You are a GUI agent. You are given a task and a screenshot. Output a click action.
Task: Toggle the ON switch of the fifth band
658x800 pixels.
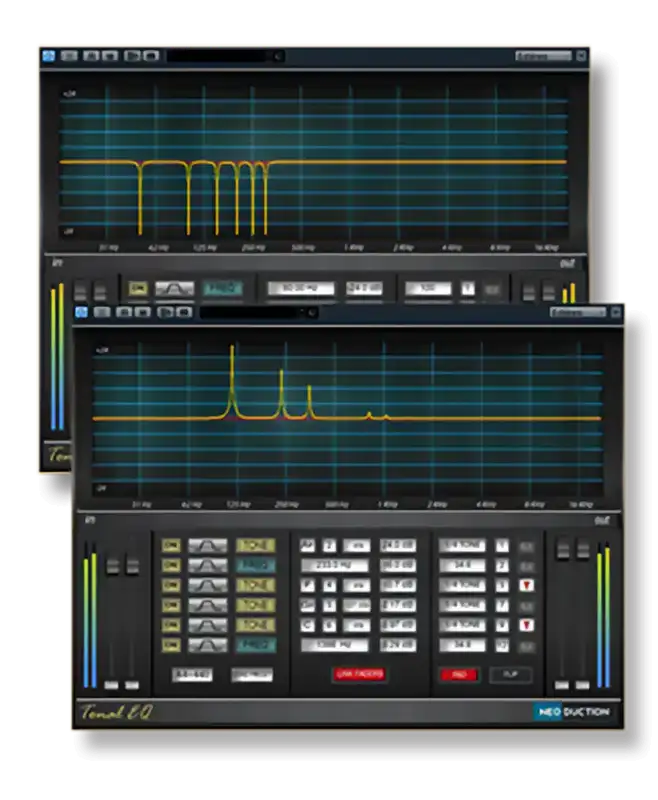tap(171, 626)
